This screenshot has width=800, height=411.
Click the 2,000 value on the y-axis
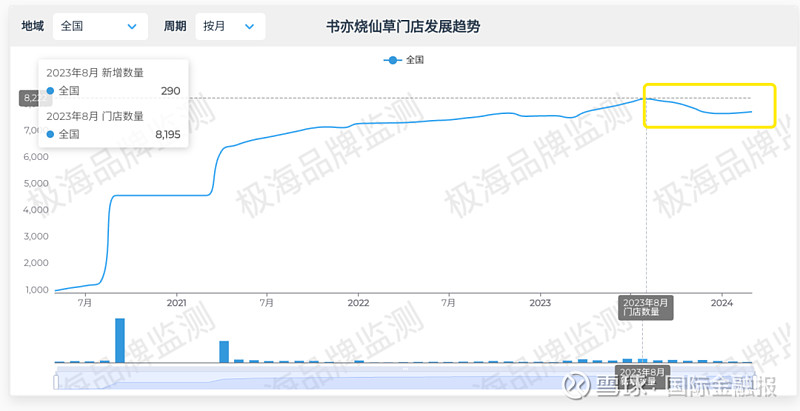pyautogui.click(x=38, y=263)
